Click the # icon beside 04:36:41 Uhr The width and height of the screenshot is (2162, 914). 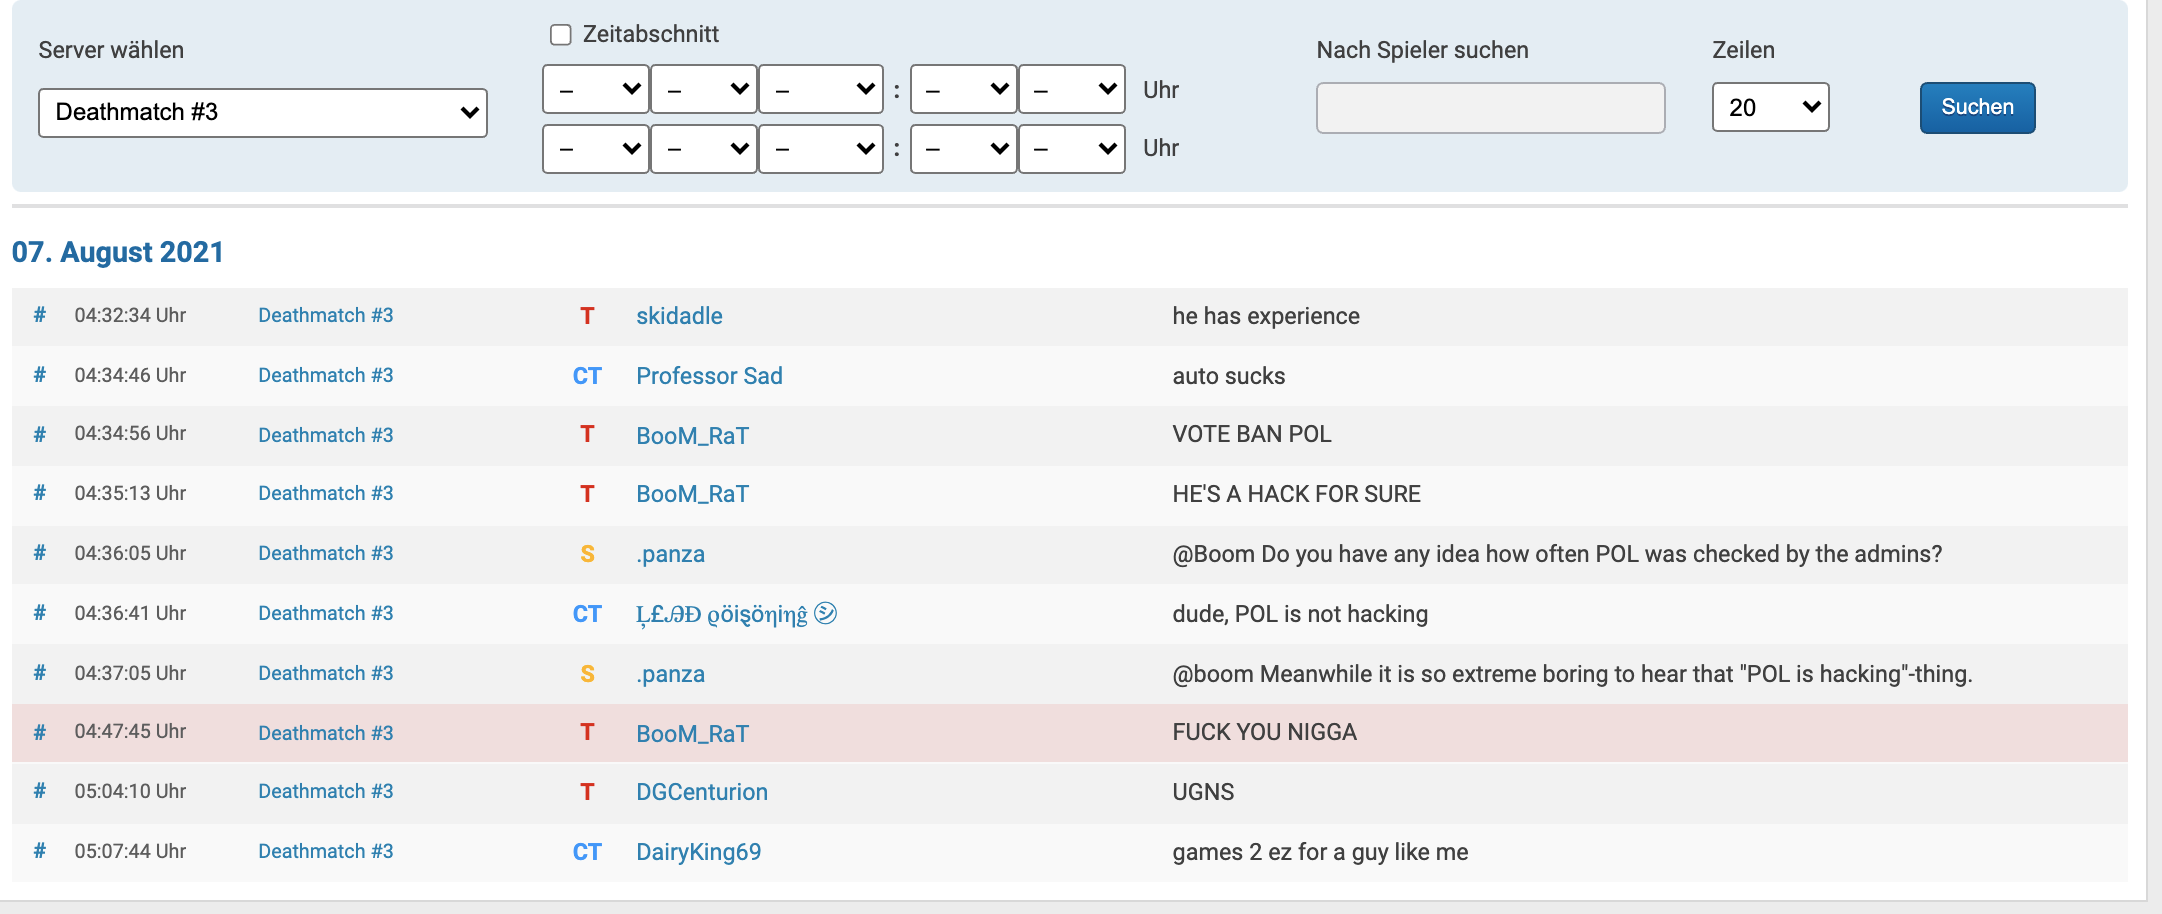coord(40,613)
